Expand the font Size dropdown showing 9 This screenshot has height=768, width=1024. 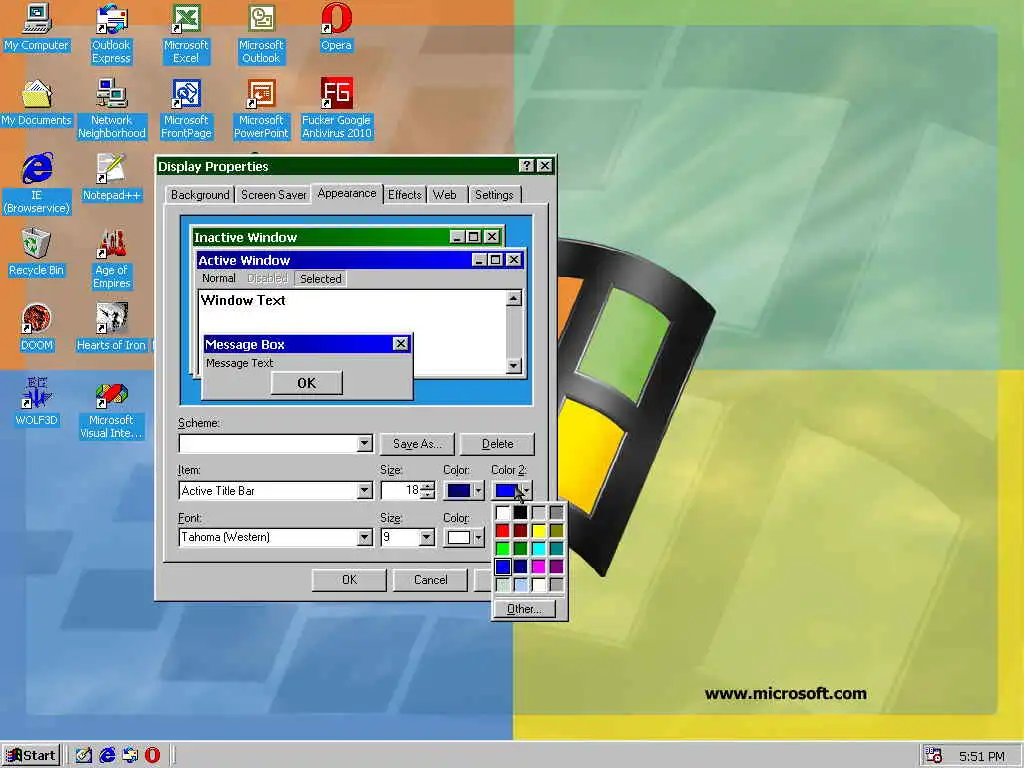[x=426, y=537]
